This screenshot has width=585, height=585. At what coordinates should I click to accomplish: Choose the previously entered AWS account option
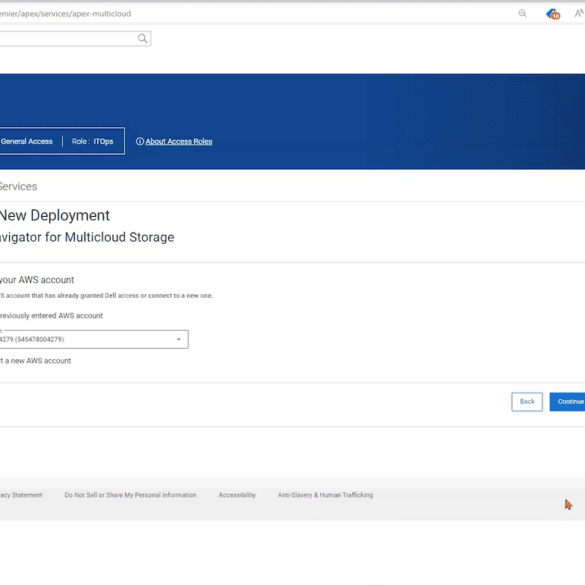[51, 316]
